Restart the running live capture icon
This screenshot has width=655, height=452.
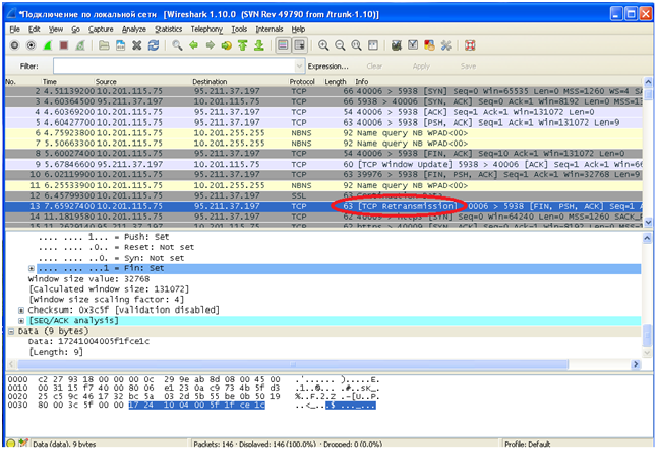(80, 46)
